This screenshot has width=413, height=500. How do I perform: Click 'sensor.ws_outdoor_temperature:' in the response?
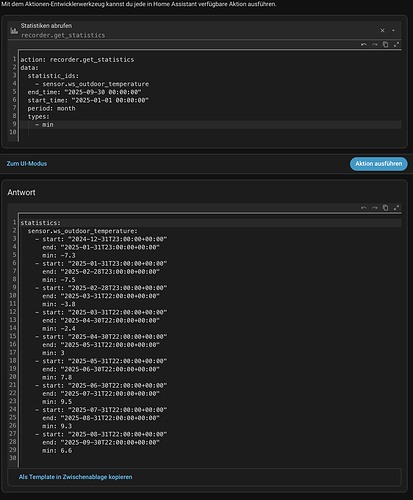(x=83, y=231)
